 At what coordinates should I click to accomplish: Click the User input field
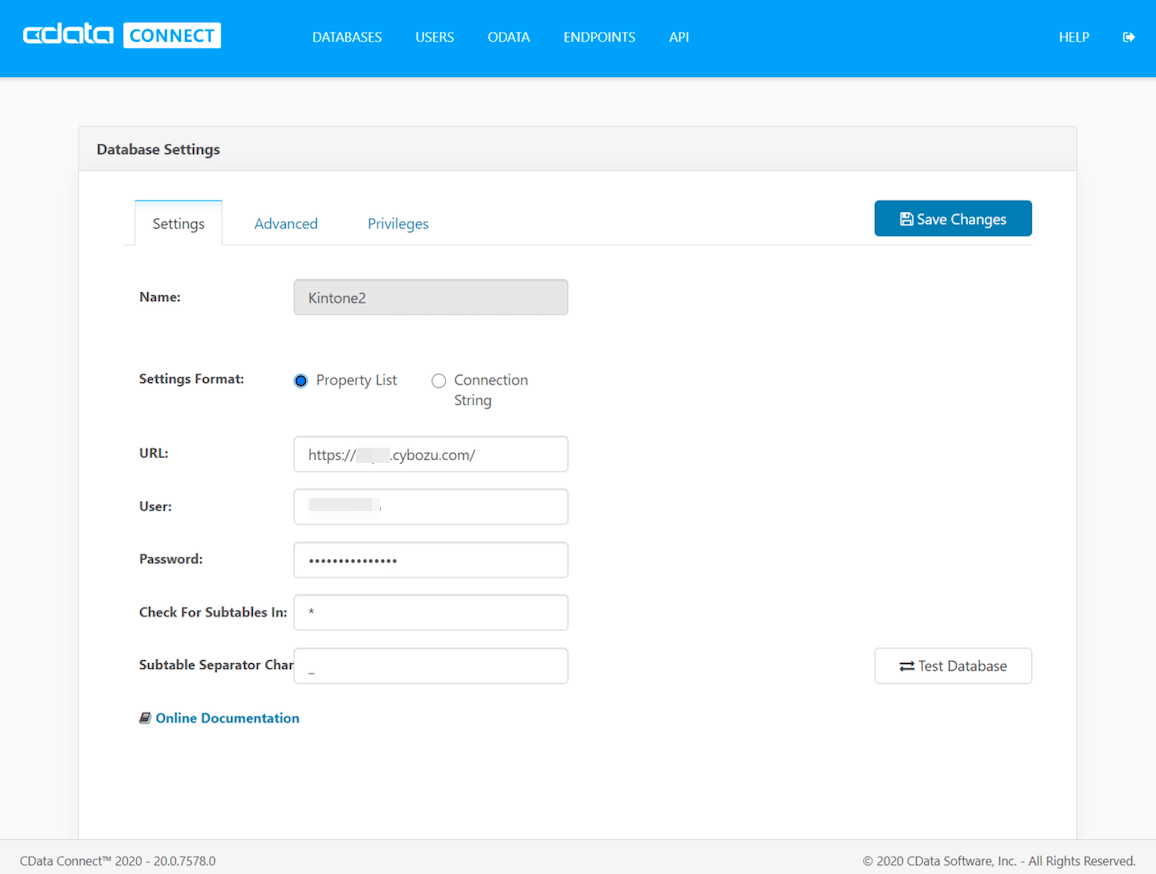pyautogui.click(x=431, y=507)
